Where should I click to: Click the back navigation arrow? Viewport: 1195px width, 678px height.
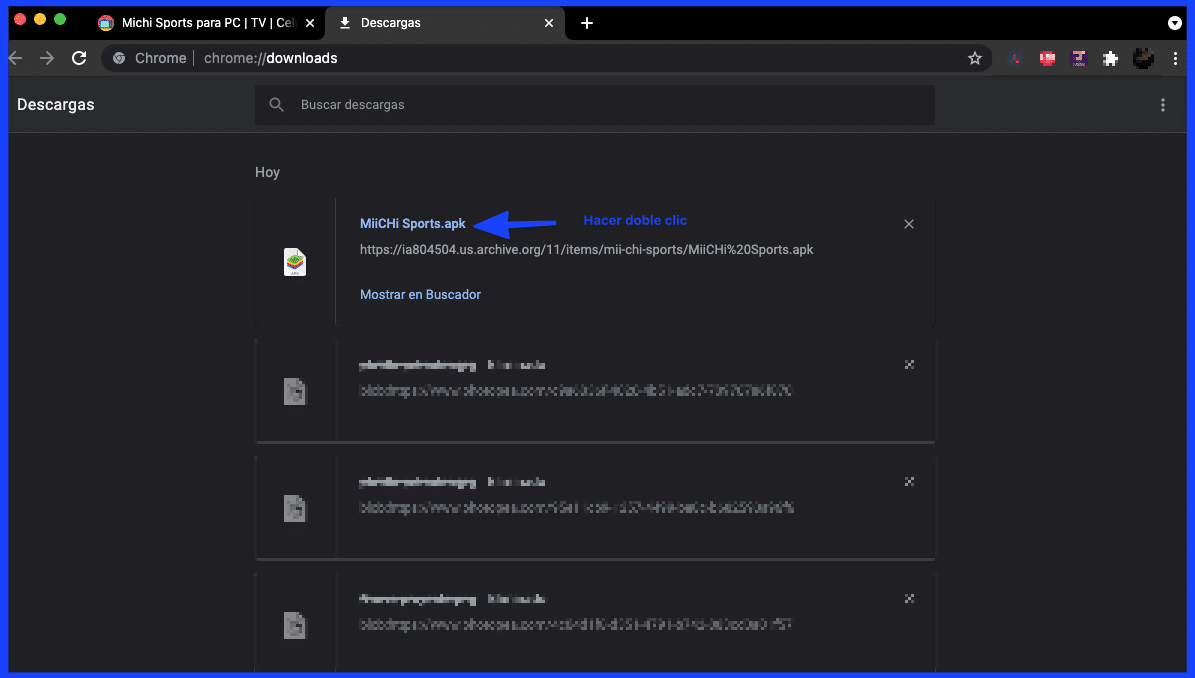(x=15, y=58)
